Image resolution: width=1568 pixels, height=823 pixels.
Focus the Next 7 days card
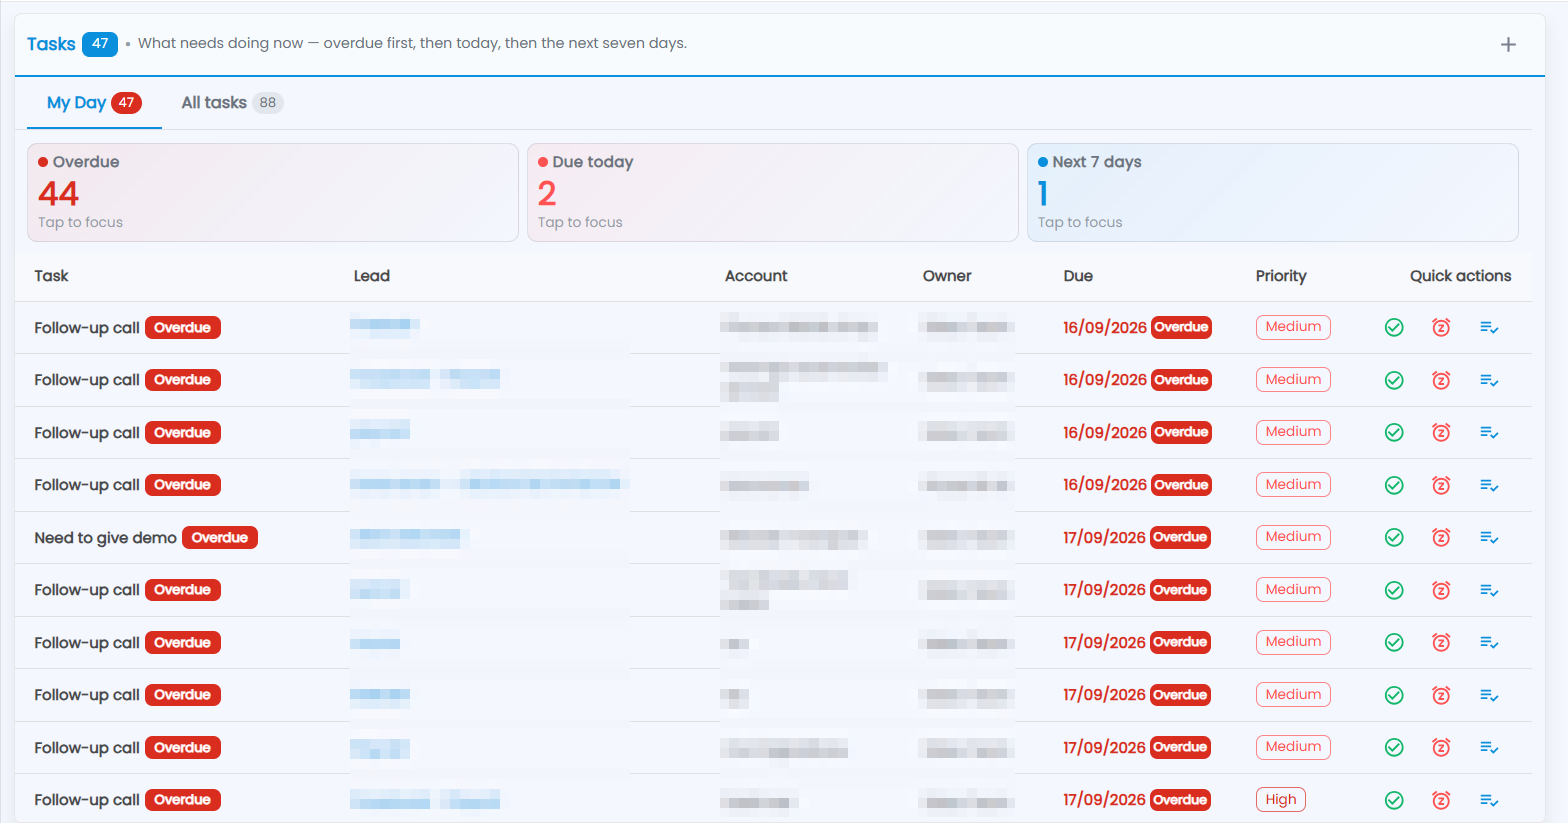tap(1273, 192)
